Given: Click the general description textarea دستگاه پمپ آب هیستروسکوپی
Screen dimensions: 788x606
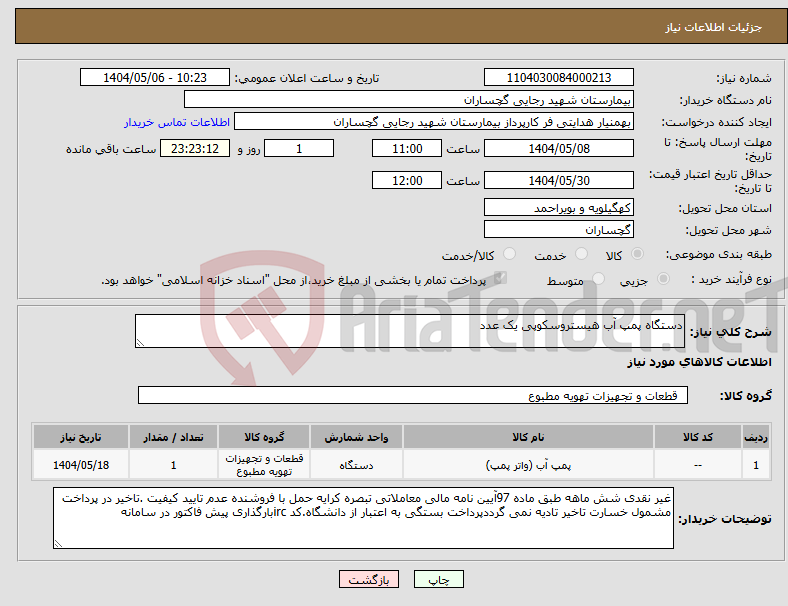Looking at the screenshot, I should [x=410, y=331].
